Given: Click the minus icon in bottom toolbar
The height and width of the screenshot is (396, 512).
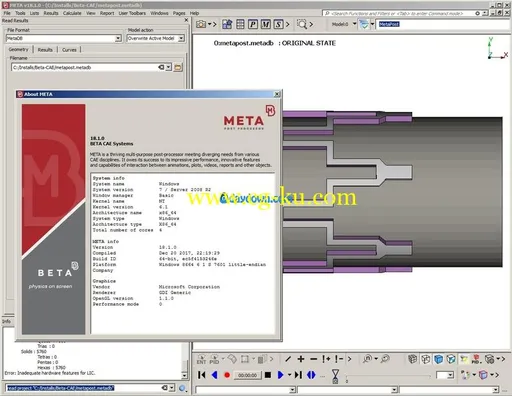Looking at the screenshot, I should tap(313, 359).
